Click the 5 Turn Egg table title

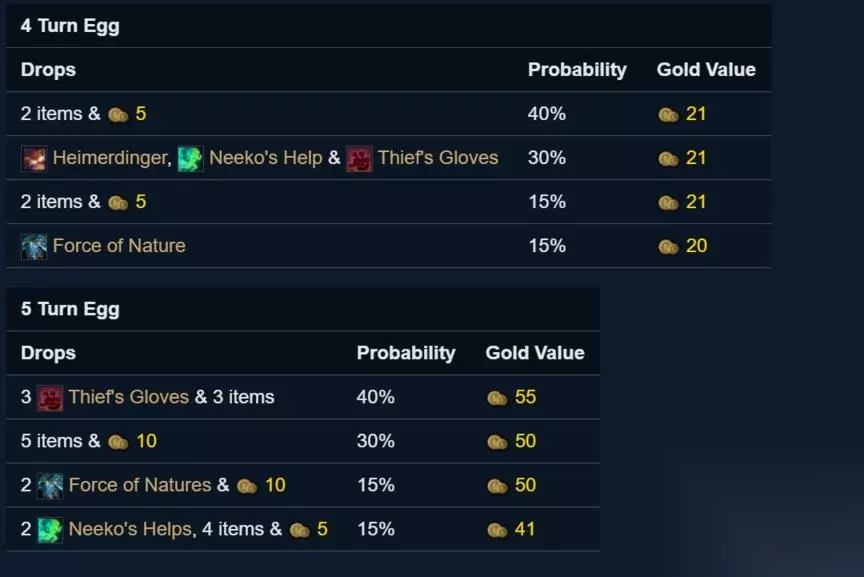click(x=70, y=310)
